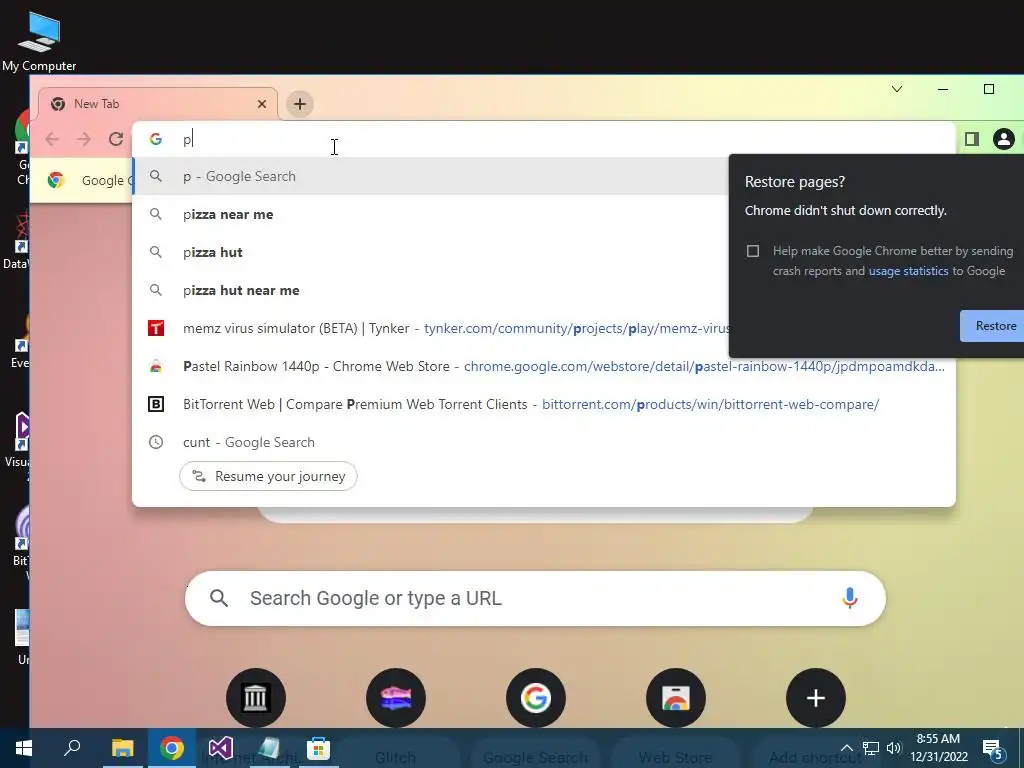Open My Computer desktop icon
The image size is (1024, 768).
39,40
